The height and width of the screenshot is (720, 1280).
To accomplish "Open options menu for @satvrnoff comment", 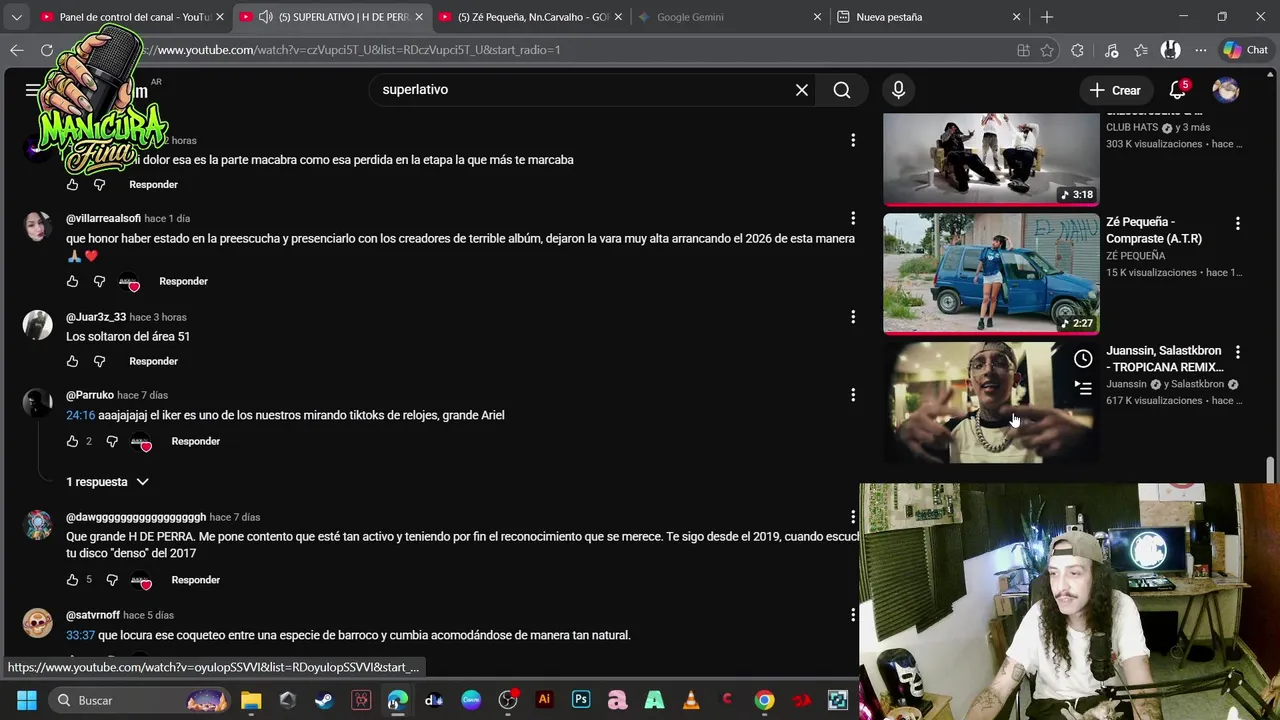I will [853, 615].
